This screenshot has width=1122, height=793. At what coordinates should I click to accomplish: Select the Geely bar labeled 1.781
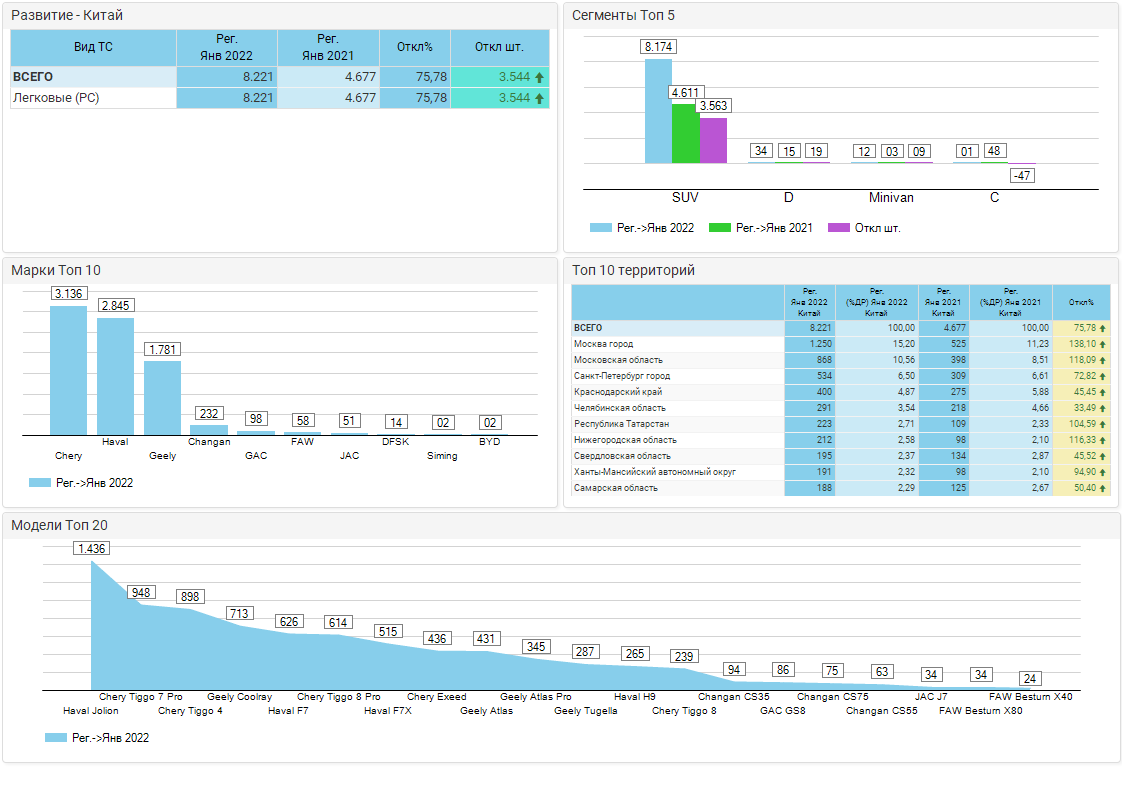click(x=162, y=397)
